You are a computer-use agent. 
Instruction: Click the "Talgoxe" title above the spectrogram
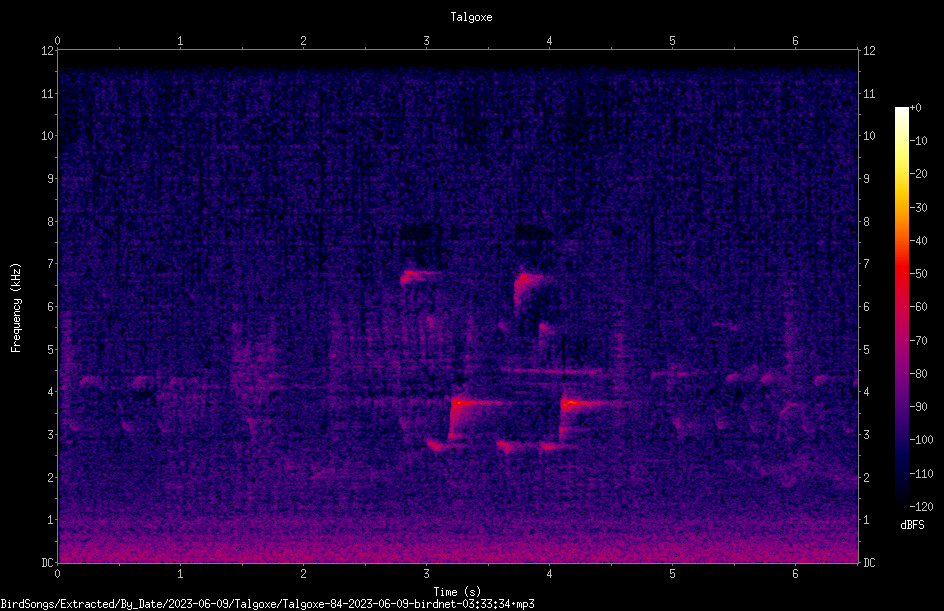tap(471, 17)
